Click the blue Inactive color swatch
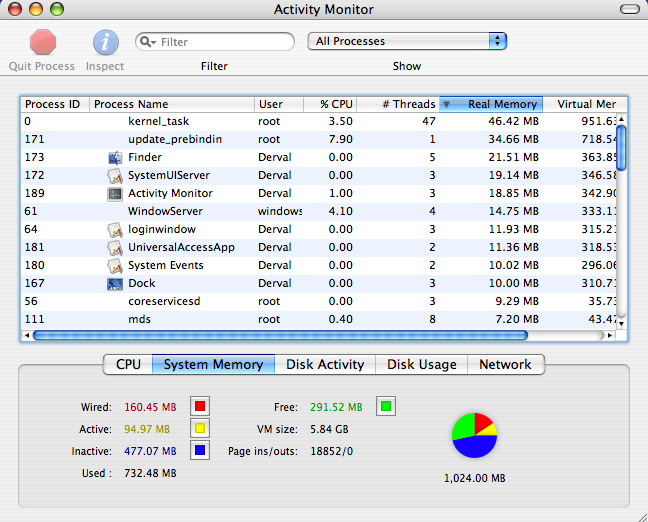 200,450
